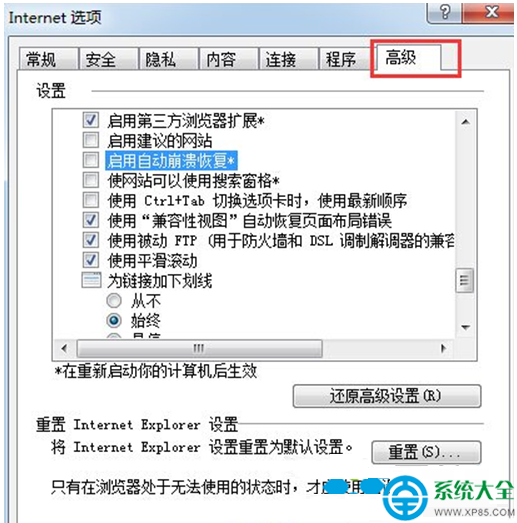Image resolution: width=517 pixels, height=523 pixels.
Task: Open the 安全 tab
Action: click(x=108, y=59)
